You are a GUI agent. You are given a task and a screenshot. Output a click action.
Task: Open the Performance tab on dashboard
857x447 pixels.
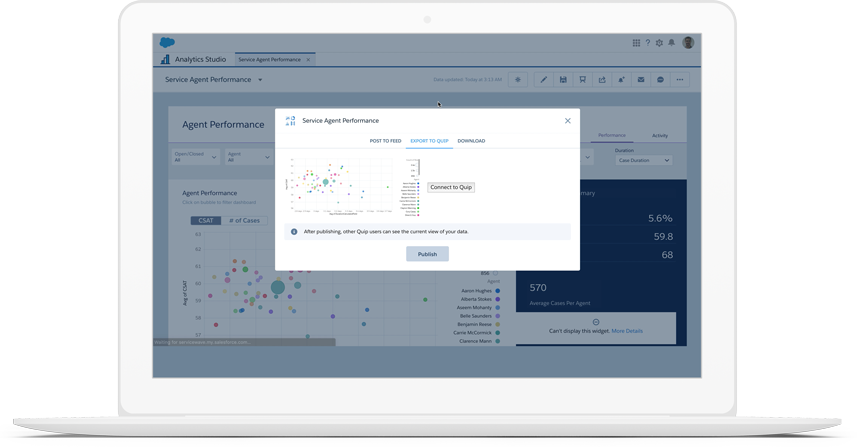pyautogui.click(x=612, y=135)
